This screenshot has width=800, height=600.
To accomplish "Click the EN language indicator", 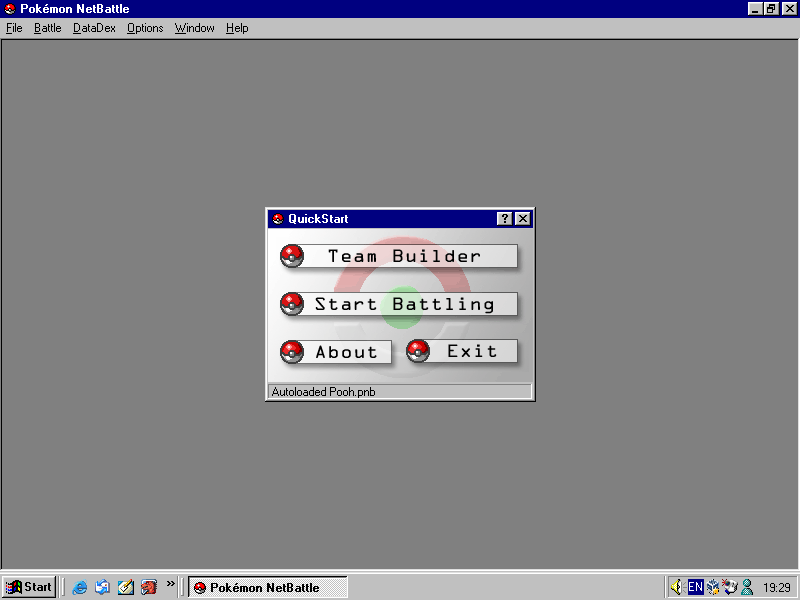I will click(x=695, y=587).
